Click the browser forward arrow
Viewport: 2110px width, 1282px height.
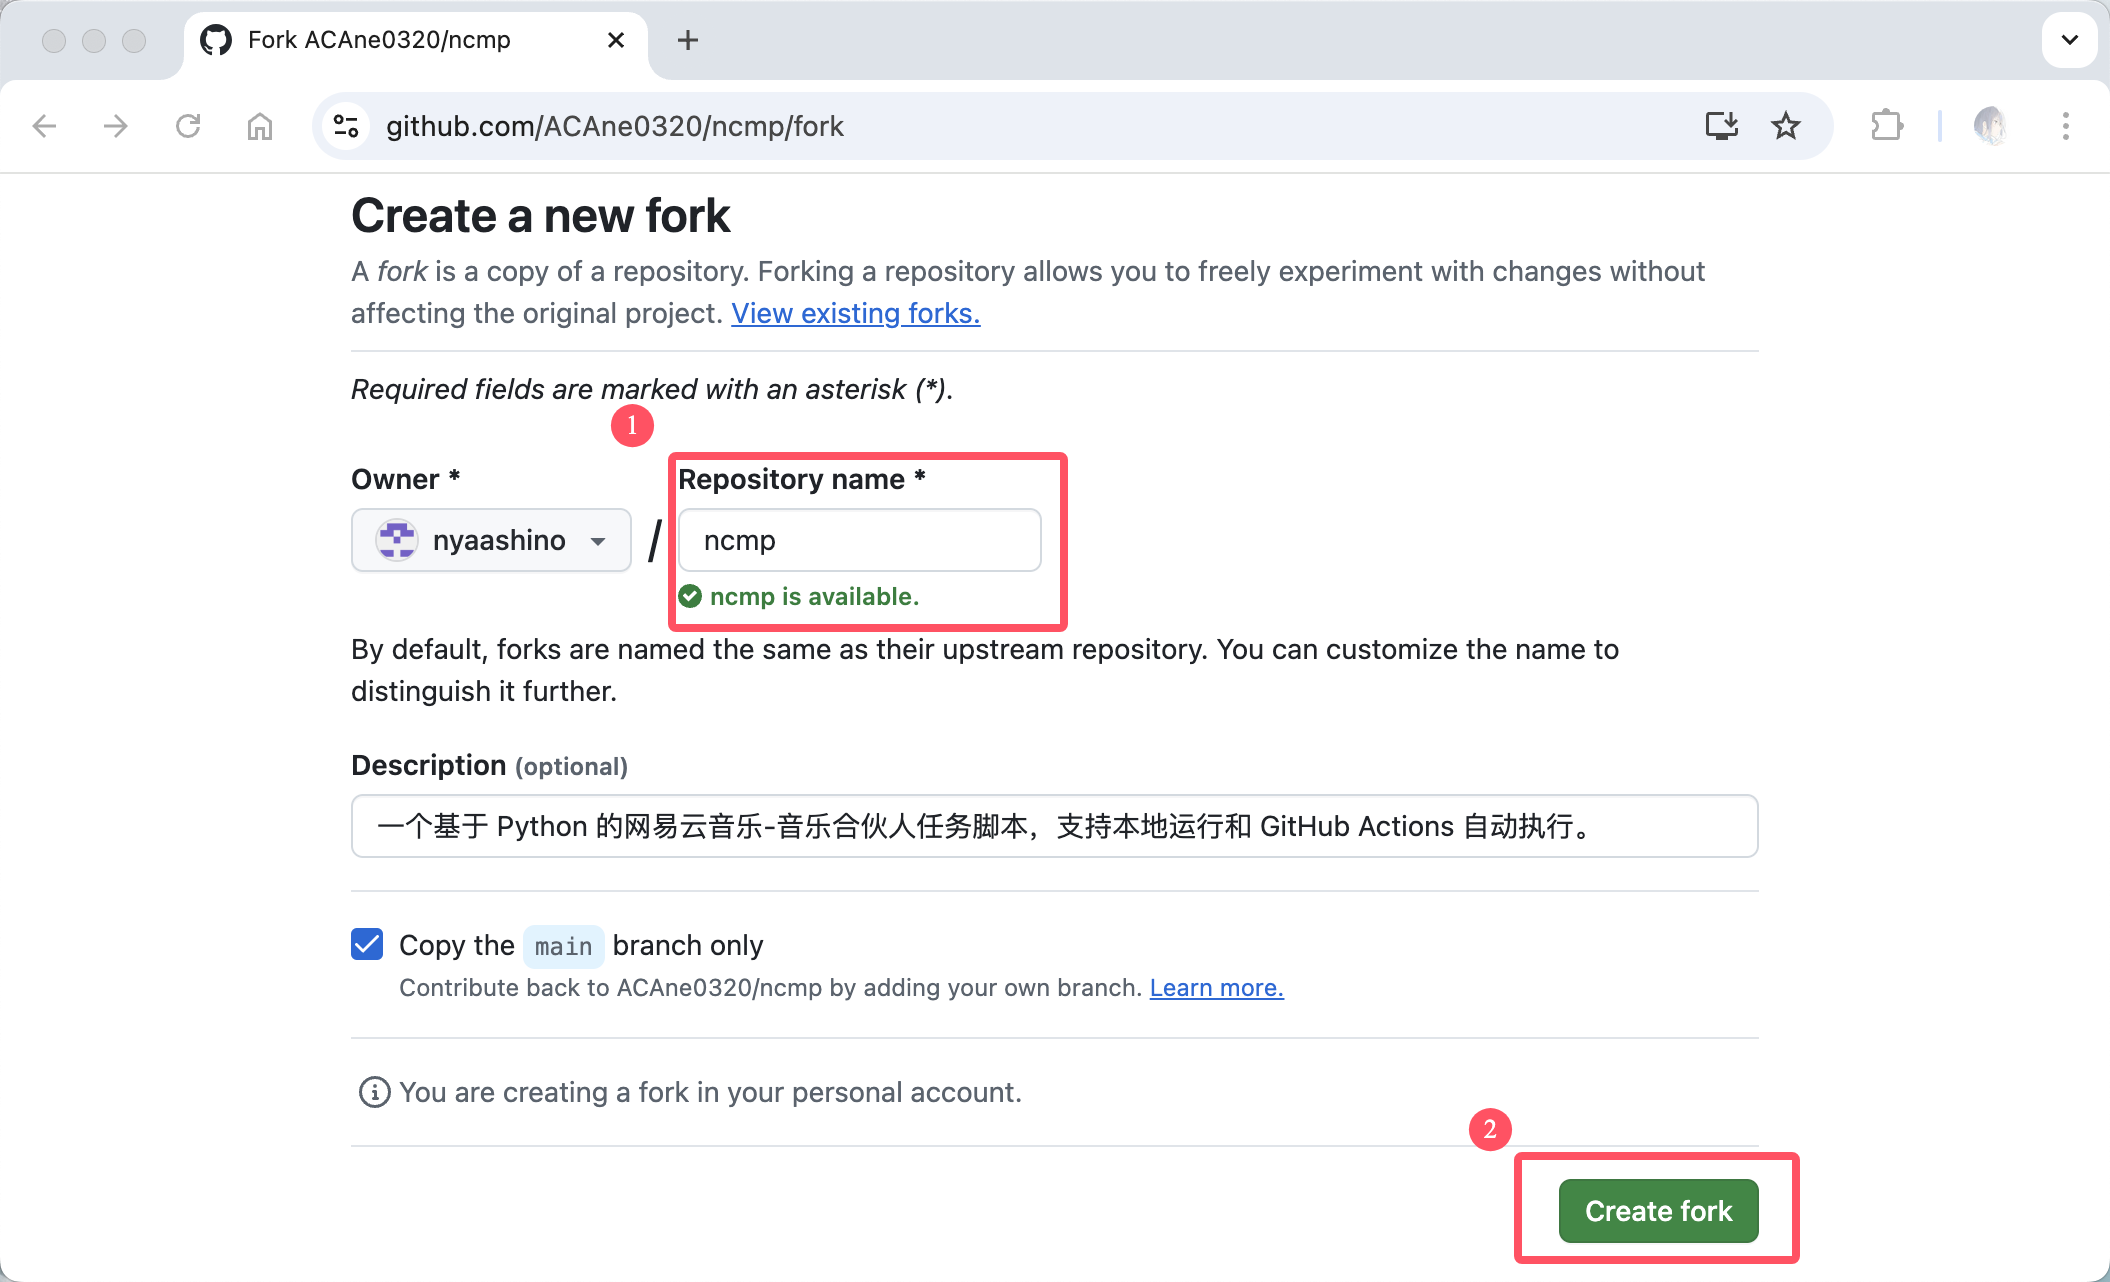coord(116,126)
